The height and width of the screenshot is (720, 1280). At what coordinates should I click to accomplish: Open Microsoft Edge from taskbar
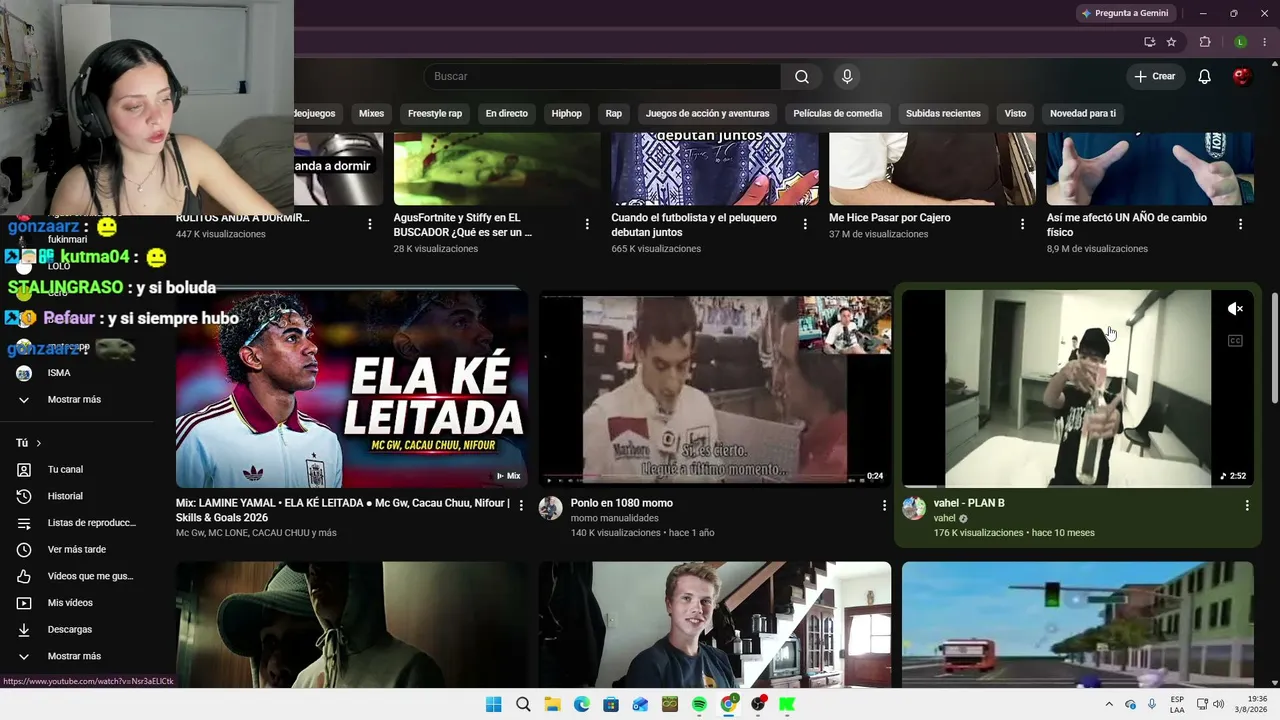(x=582, y=704)
